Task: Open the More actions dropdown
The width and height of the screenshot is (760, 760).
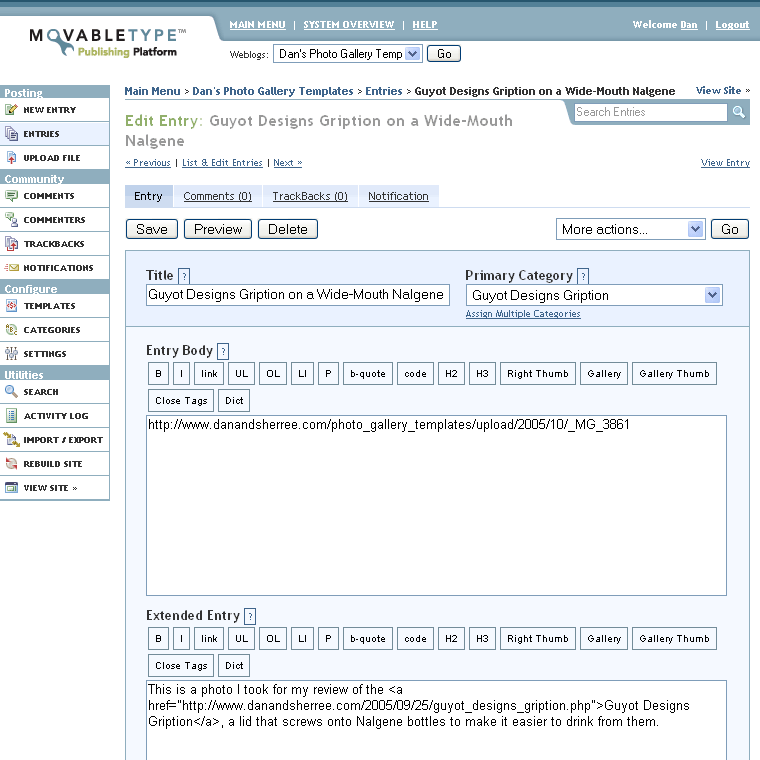Action: click(x=631, y=229)
